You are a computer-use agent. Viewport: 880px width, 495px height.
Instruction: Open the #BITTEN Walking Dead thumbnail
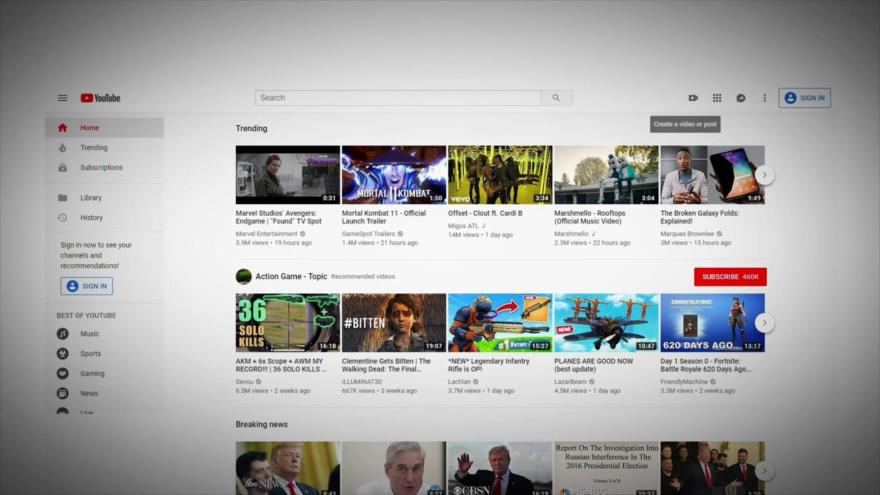coord(394,323)
